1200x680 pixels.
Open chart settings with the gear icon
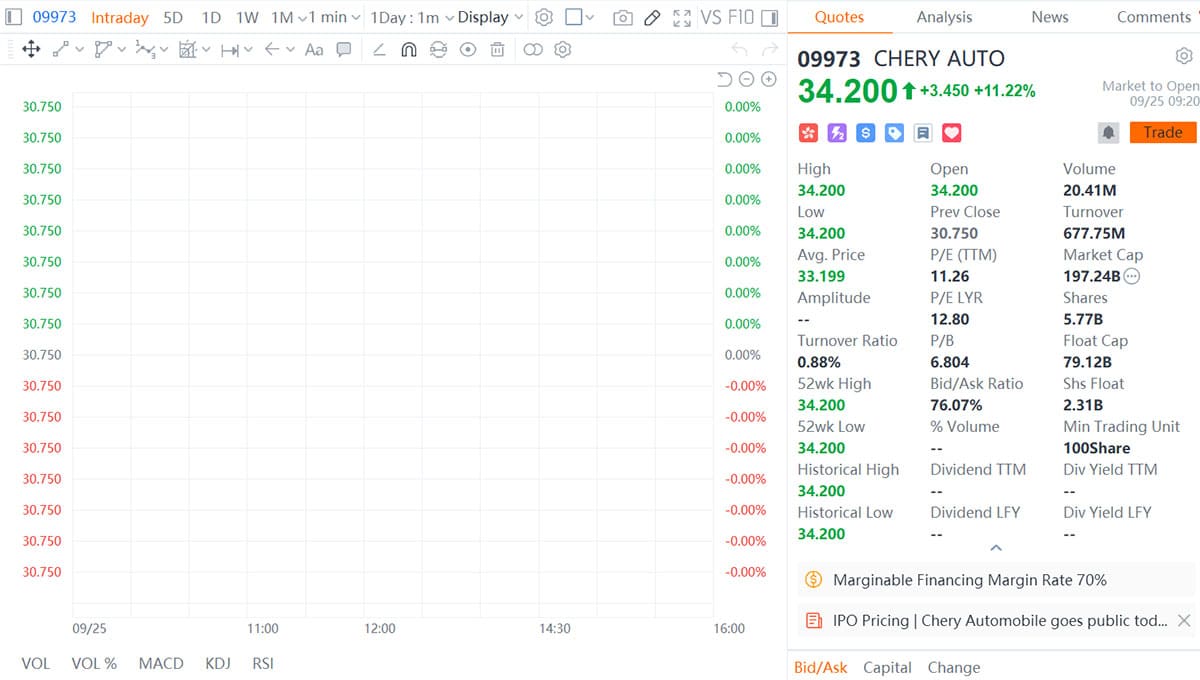(543, 16)
